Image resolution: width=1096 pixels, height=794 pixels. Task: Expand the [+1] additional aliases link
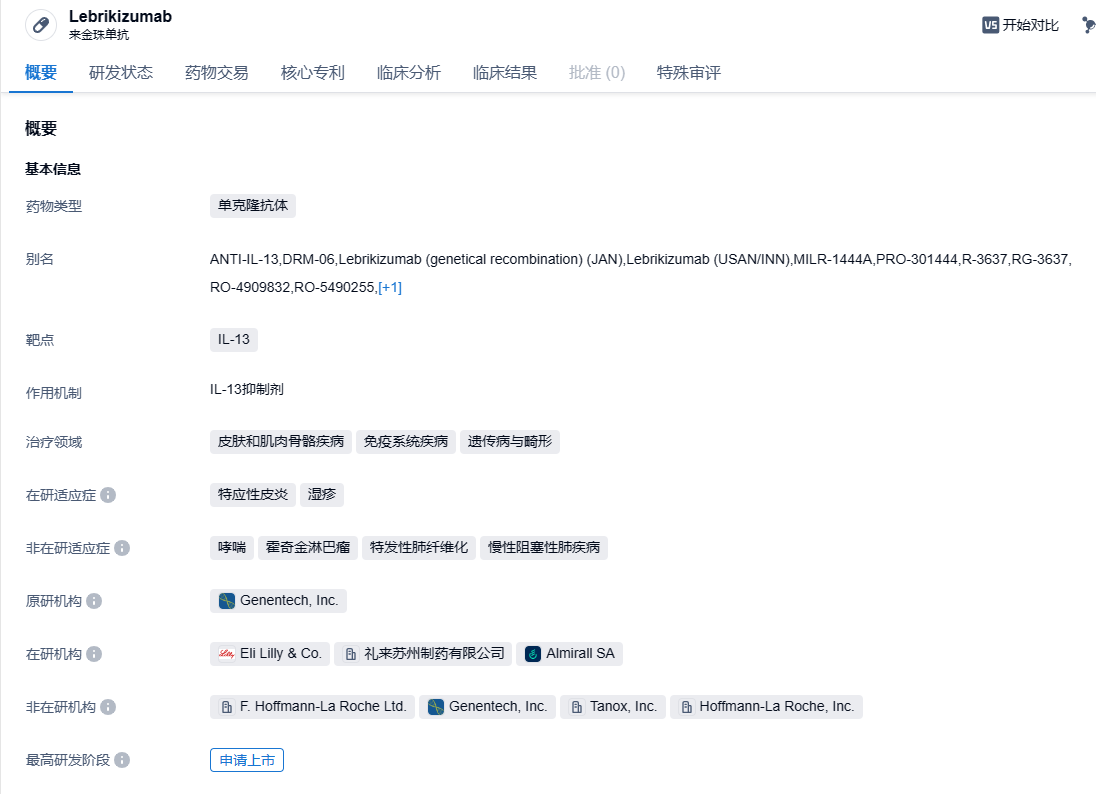390,288
